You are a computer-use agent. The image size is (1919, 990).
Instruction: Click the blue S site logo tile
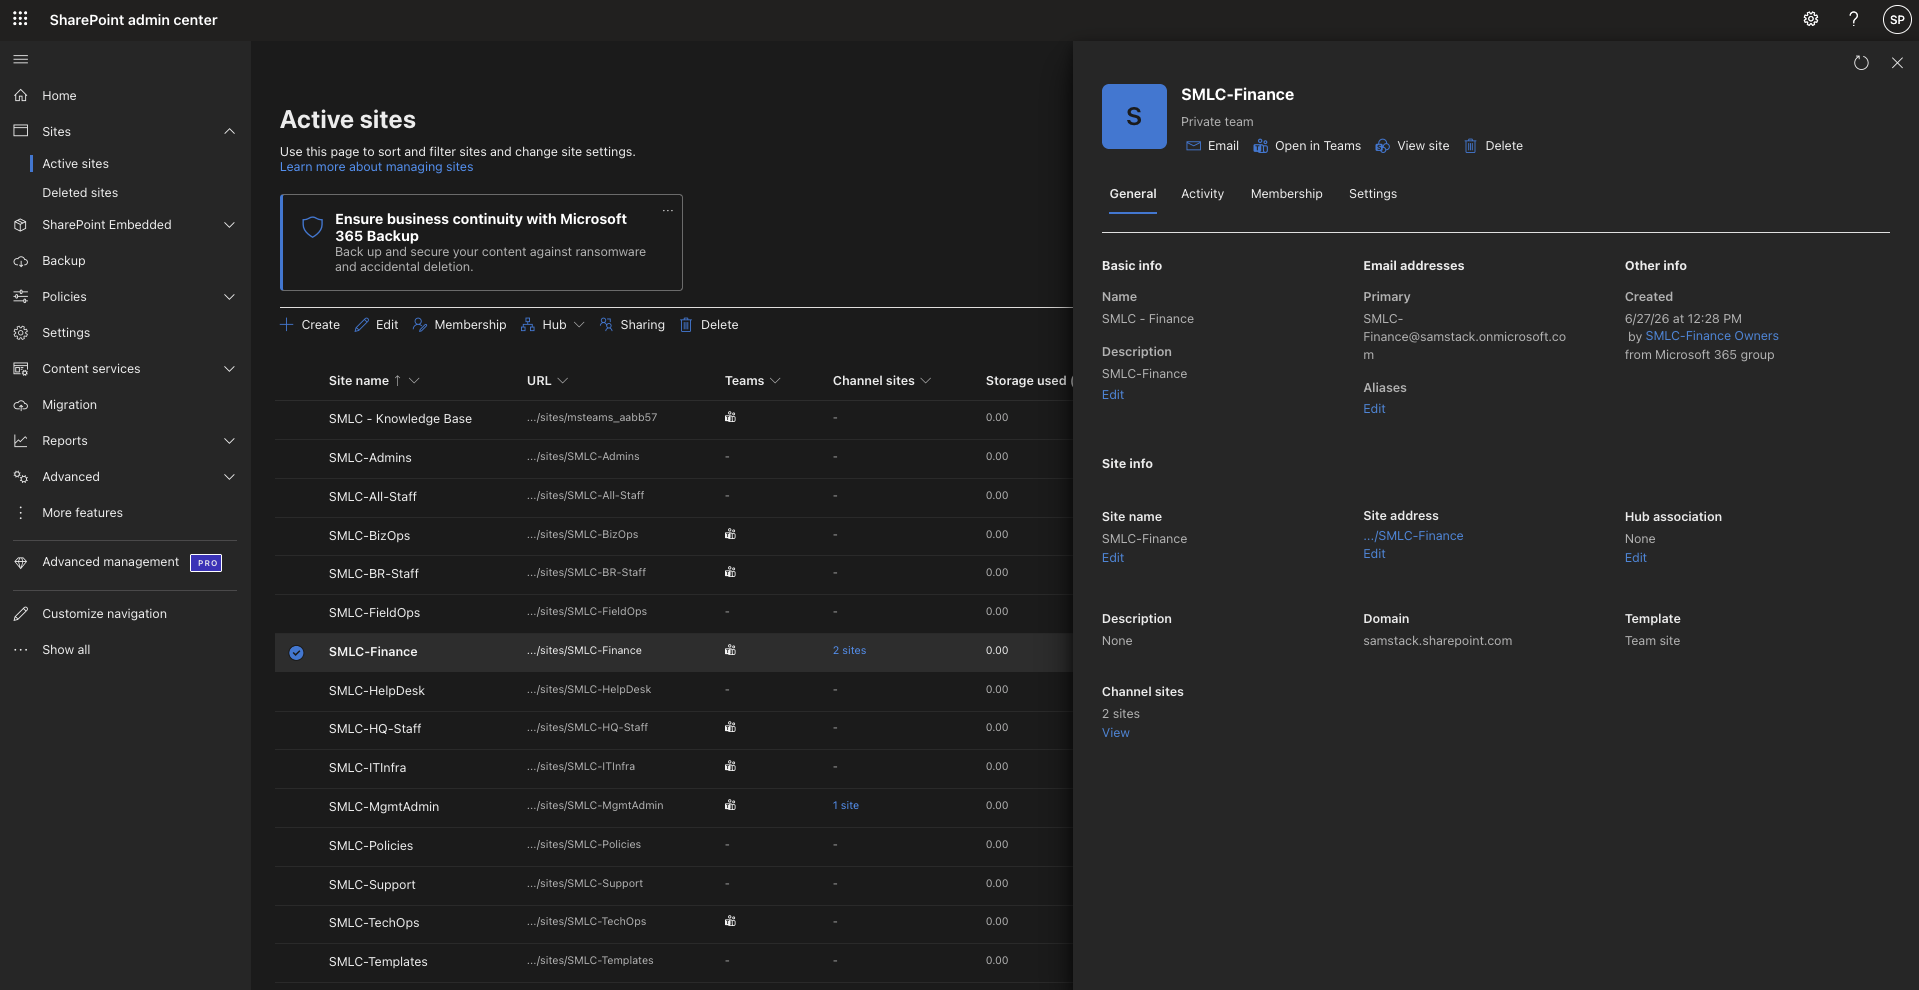1134,117
